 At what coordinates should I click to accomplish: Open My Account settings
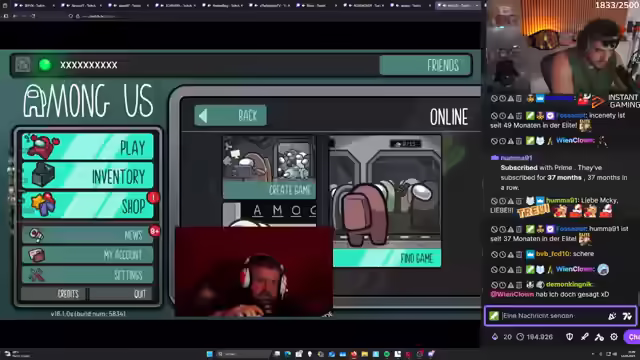[x=88, y=255]
